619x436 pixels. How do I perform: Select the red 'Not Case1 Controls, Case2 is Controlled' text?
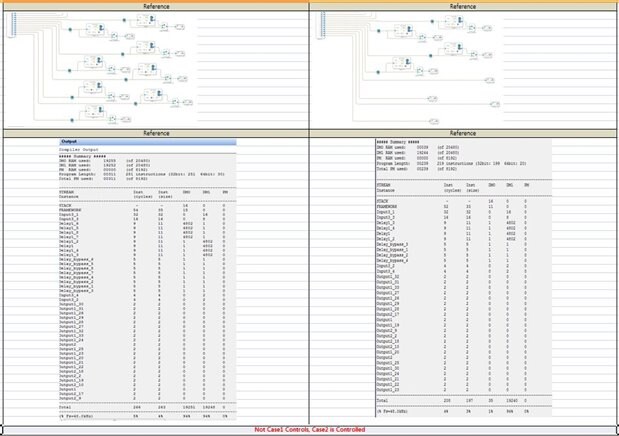pos(310,430)
